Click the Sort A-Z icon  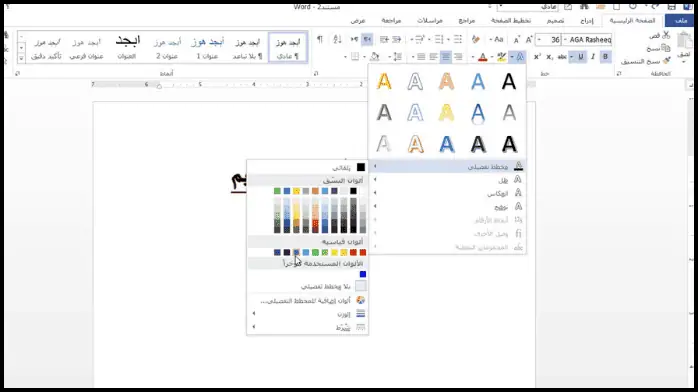(337, 40)
